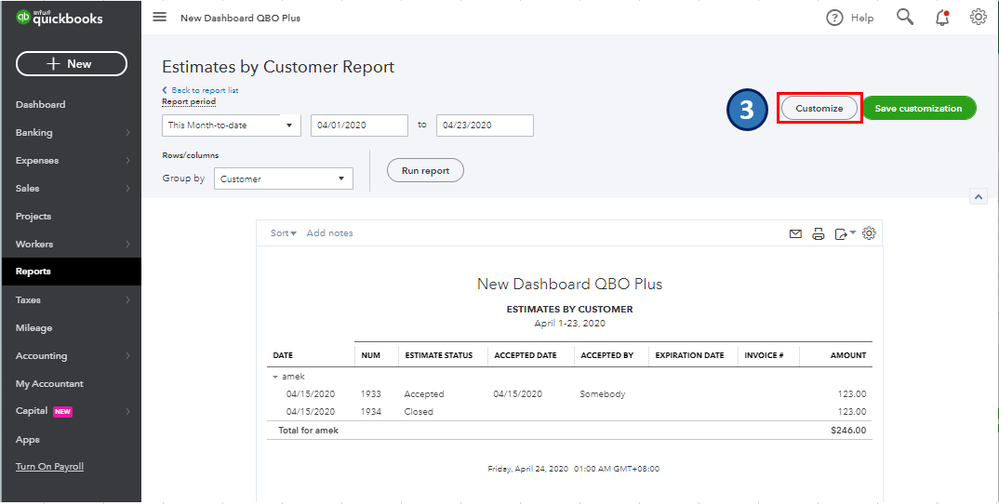Open the report export icon menu
This screenshot has width=999, height=504.
click(x=843, y=234)
